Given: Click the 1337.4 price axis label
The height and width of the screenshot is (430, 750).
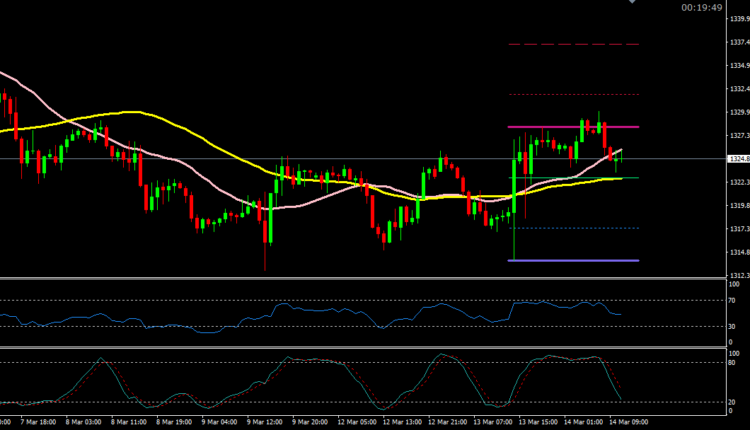Looking at the screenshot, I should tap(735, 43).
